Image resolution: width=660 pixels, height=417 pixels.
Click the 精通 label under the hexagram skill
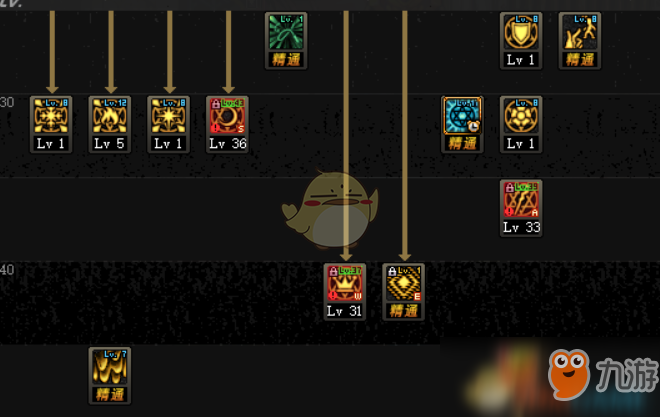pos(462,143)
